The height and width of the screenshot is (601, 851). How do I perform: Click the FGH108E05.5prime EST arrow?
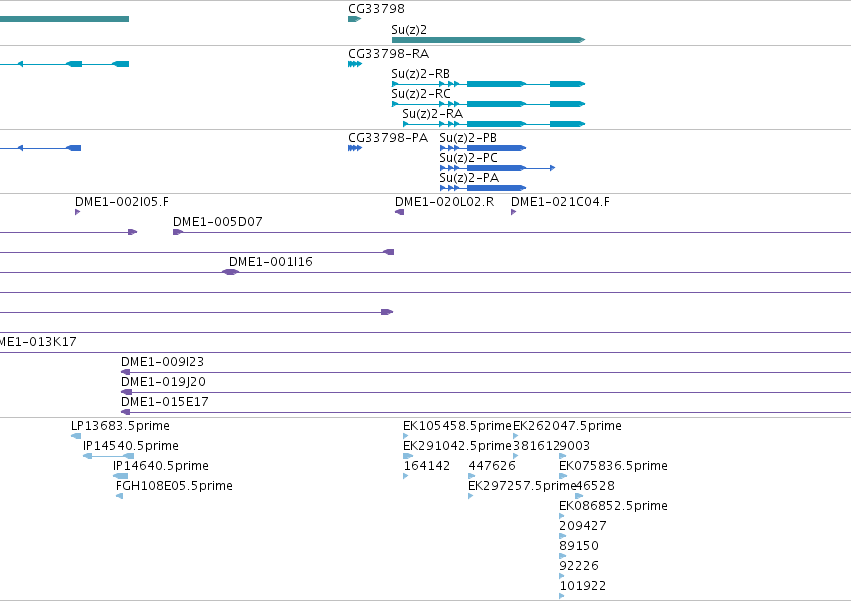coord(119,496)
